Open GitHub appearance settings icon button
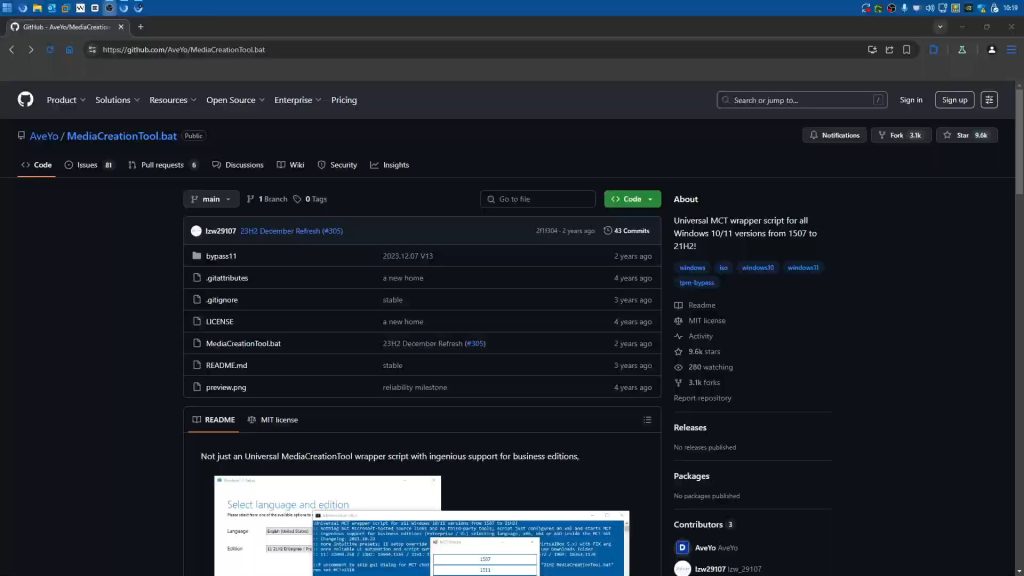Viewport: 1024px width, 576px height. 989,100
